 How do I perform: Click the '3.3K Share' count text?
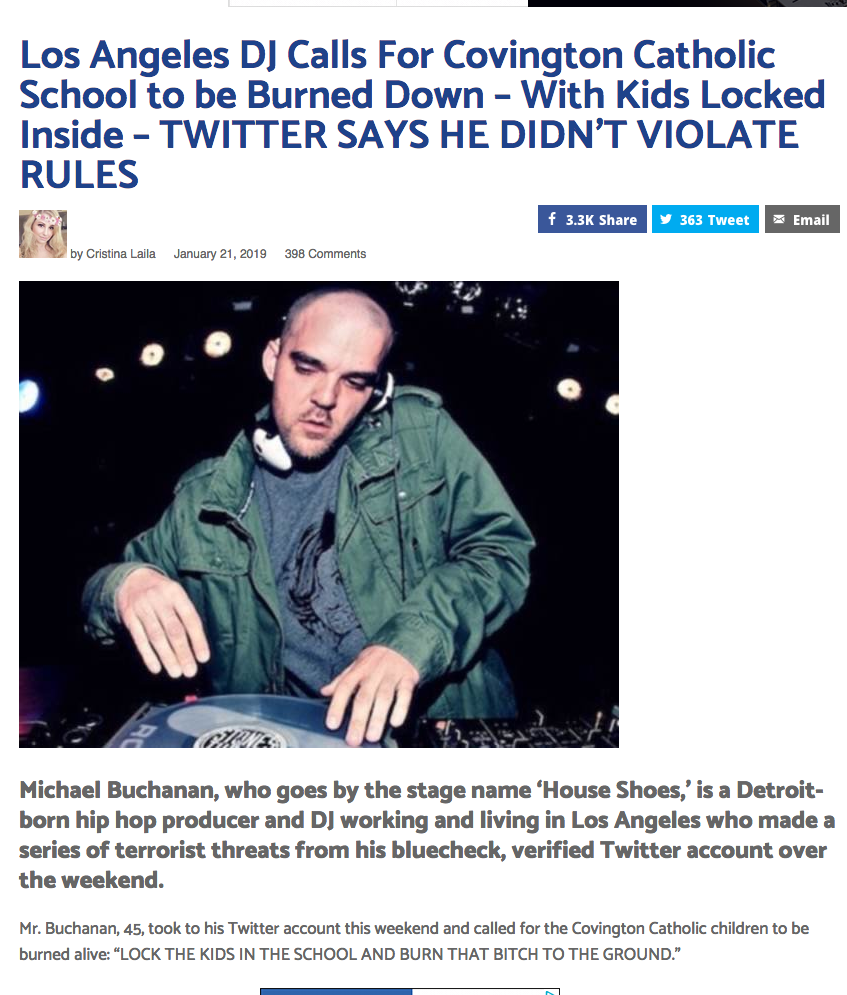(x=601, y=220)
